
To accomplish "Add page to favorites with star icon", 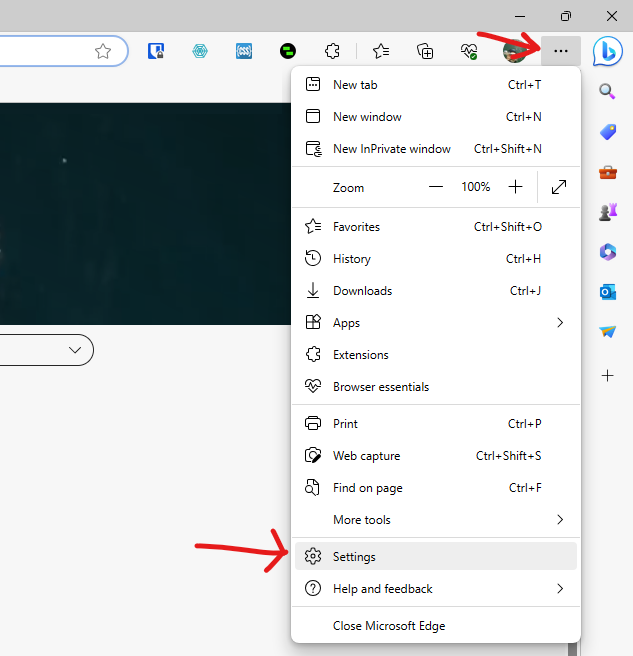I will (103, 51).
